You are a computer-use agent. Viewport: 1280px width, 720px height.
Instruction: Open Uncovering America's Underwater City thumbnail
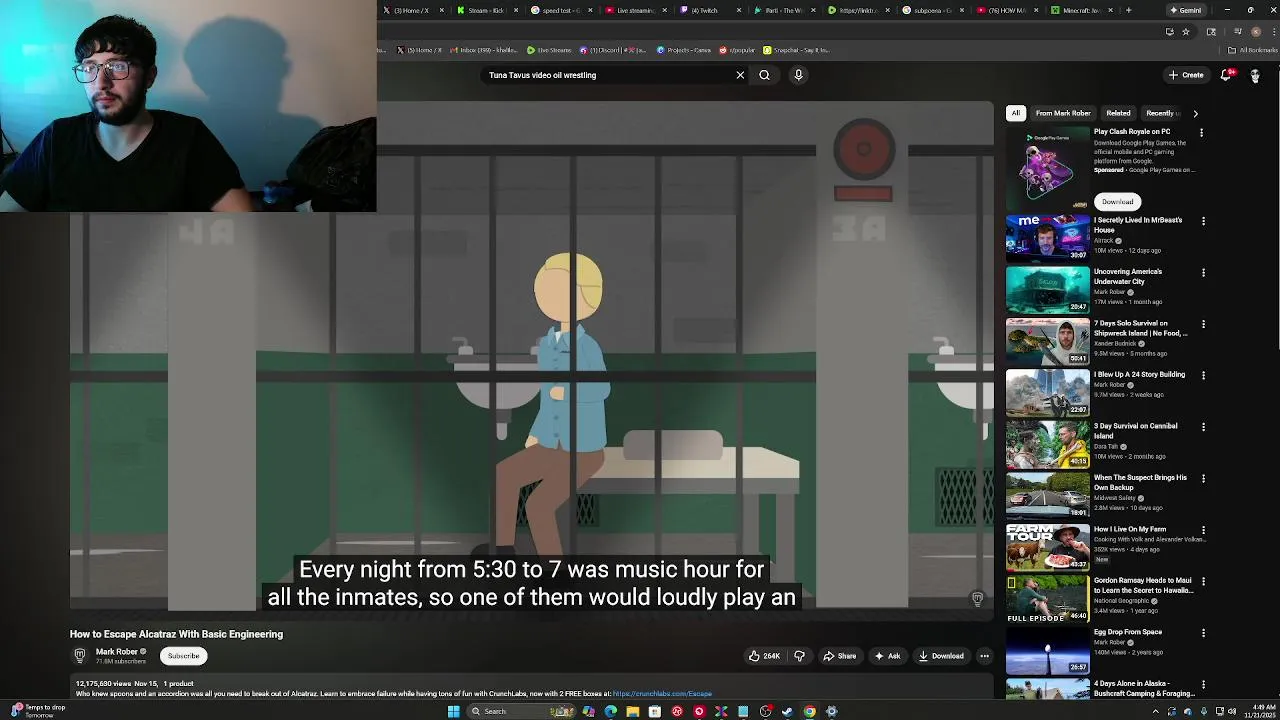click(1048, 289)
